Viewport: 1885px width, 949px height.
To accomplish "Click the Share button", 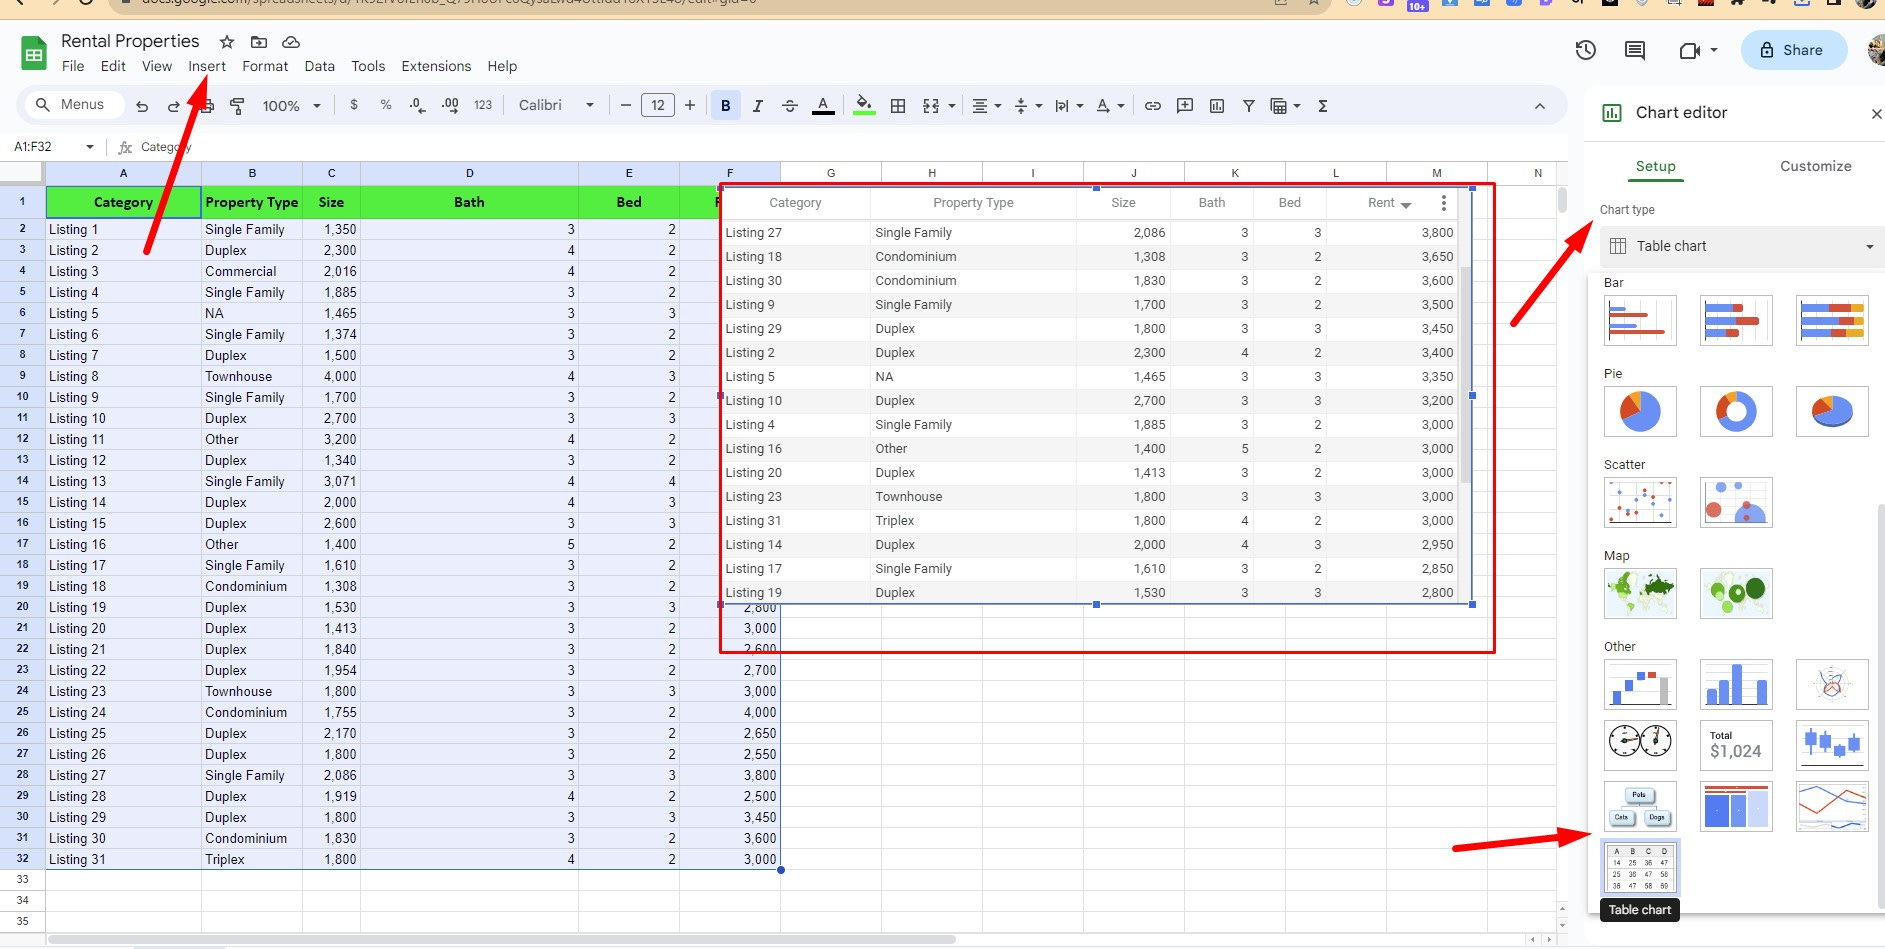I will (x=1794, y=50).
